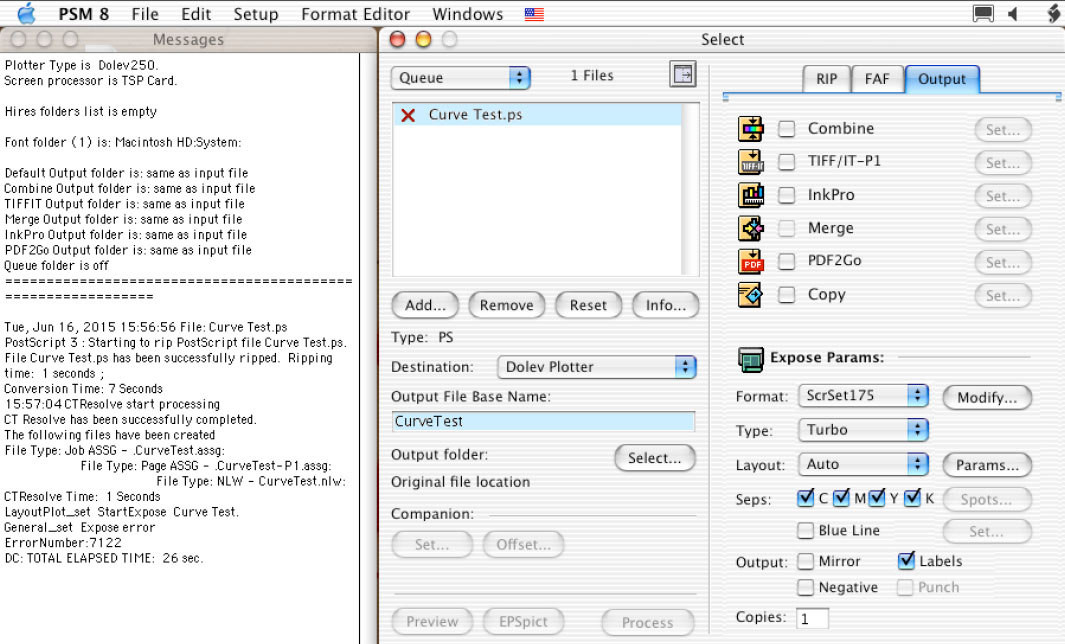Select Curve Test.ps in the file list

point(537,115)
